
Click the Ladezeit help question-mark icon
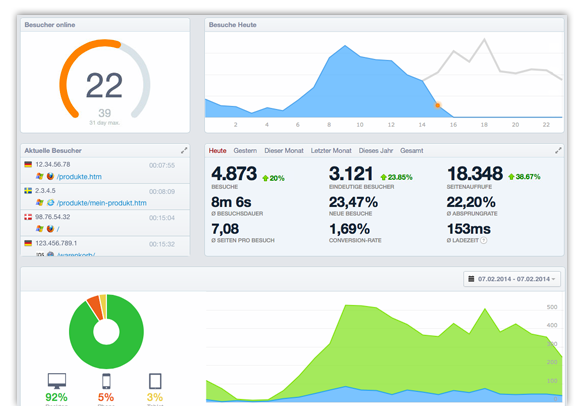pos(484,240)
